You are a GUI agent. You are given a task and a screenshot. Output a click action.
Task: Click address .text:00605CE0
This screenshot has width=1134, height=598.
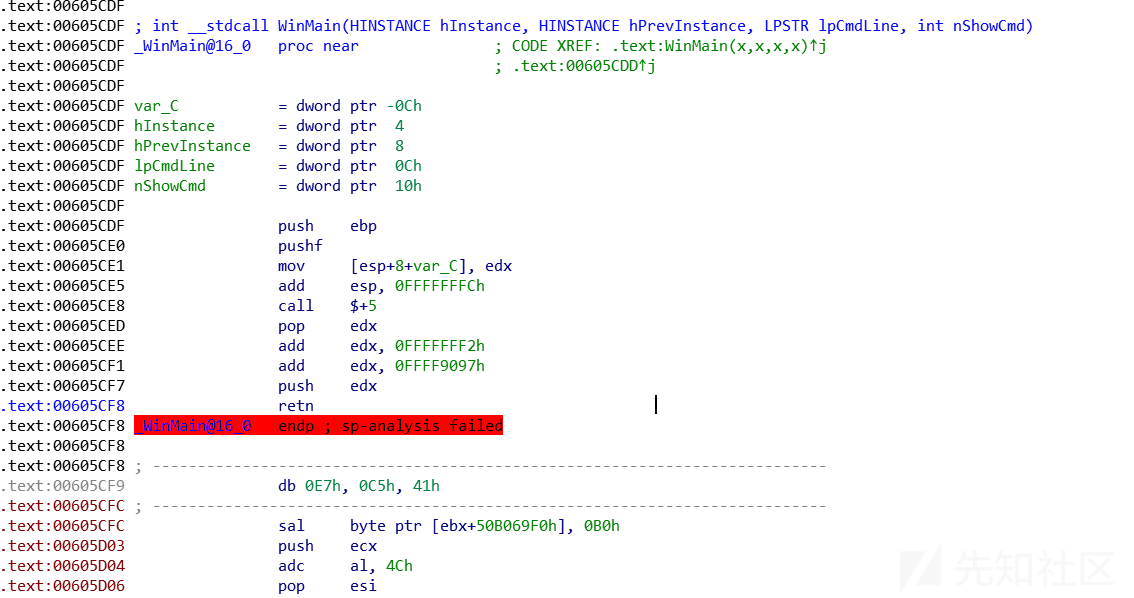coord(62,246)
